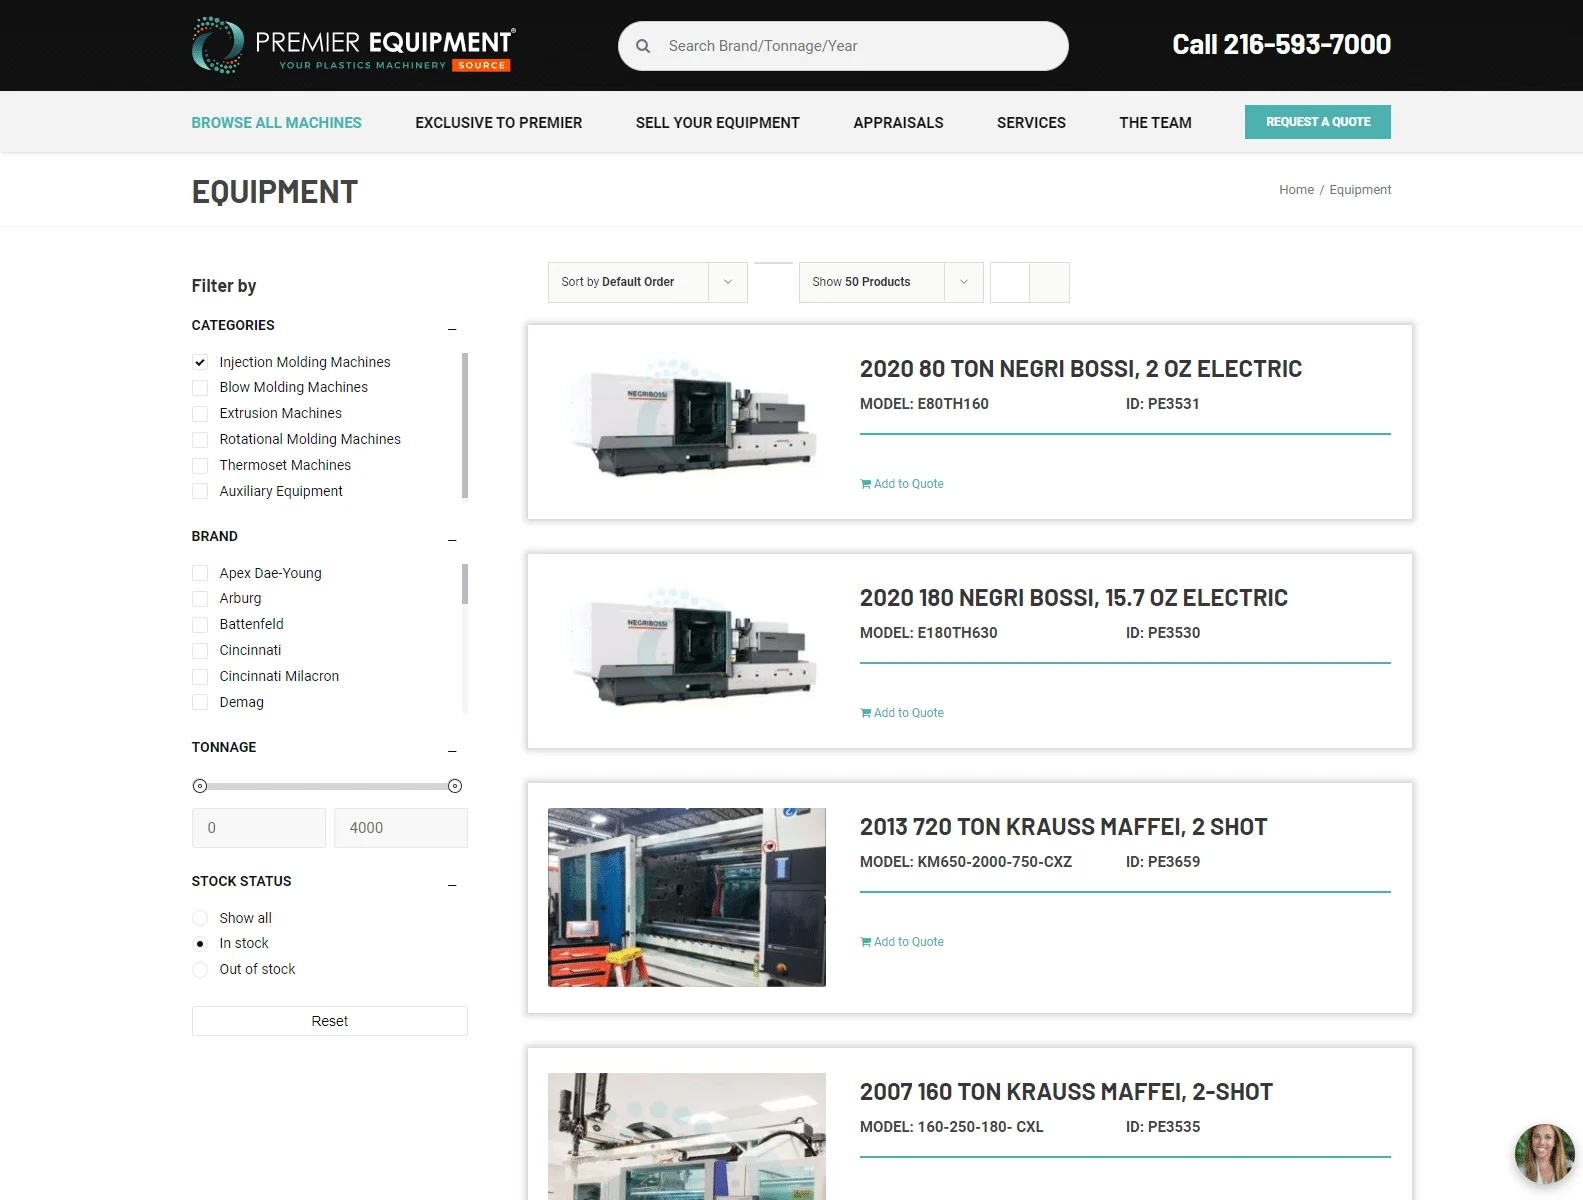1583x1200 pixels.
Task: Open the Services menu
Action: pos(1031,122)
